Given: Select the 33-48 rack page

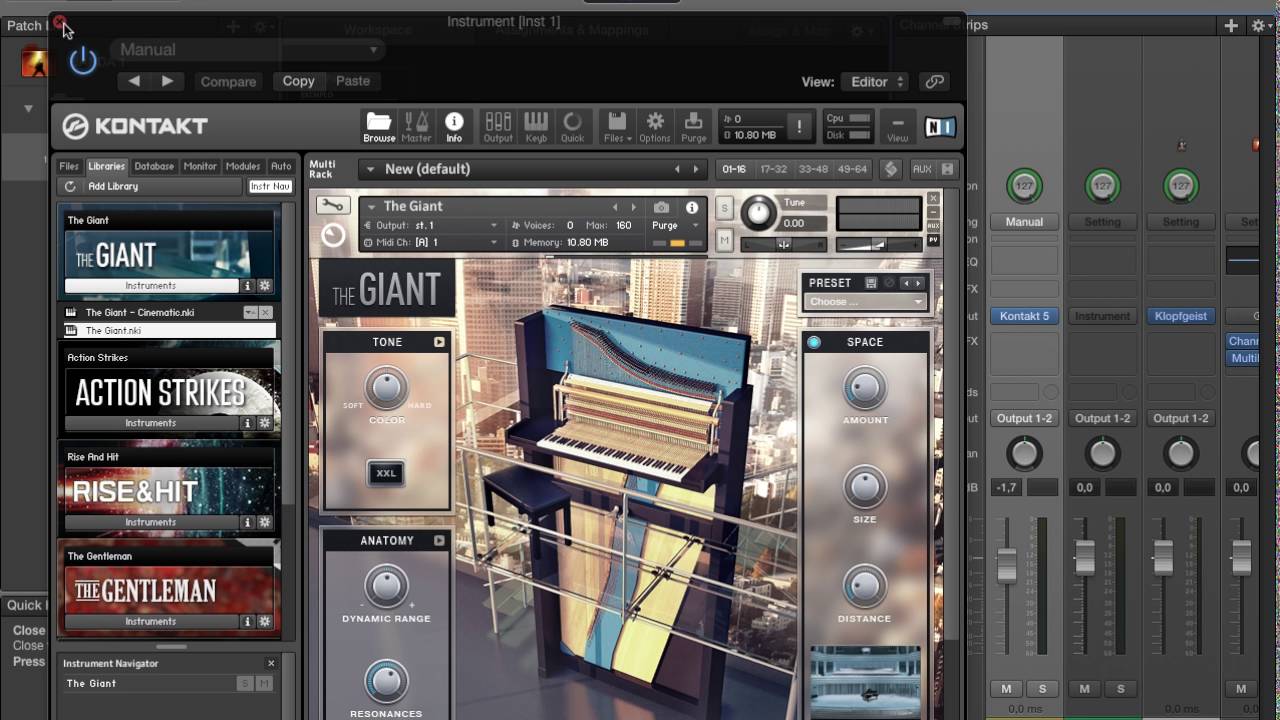Looking at the screenshot, I should [x=813, y=169].
